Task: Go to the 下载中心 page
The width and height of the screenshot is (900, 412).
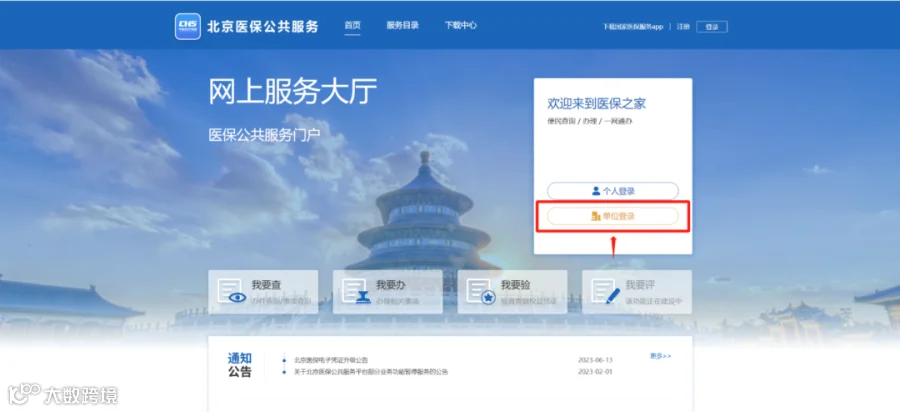Action: (x=460, y=26)
